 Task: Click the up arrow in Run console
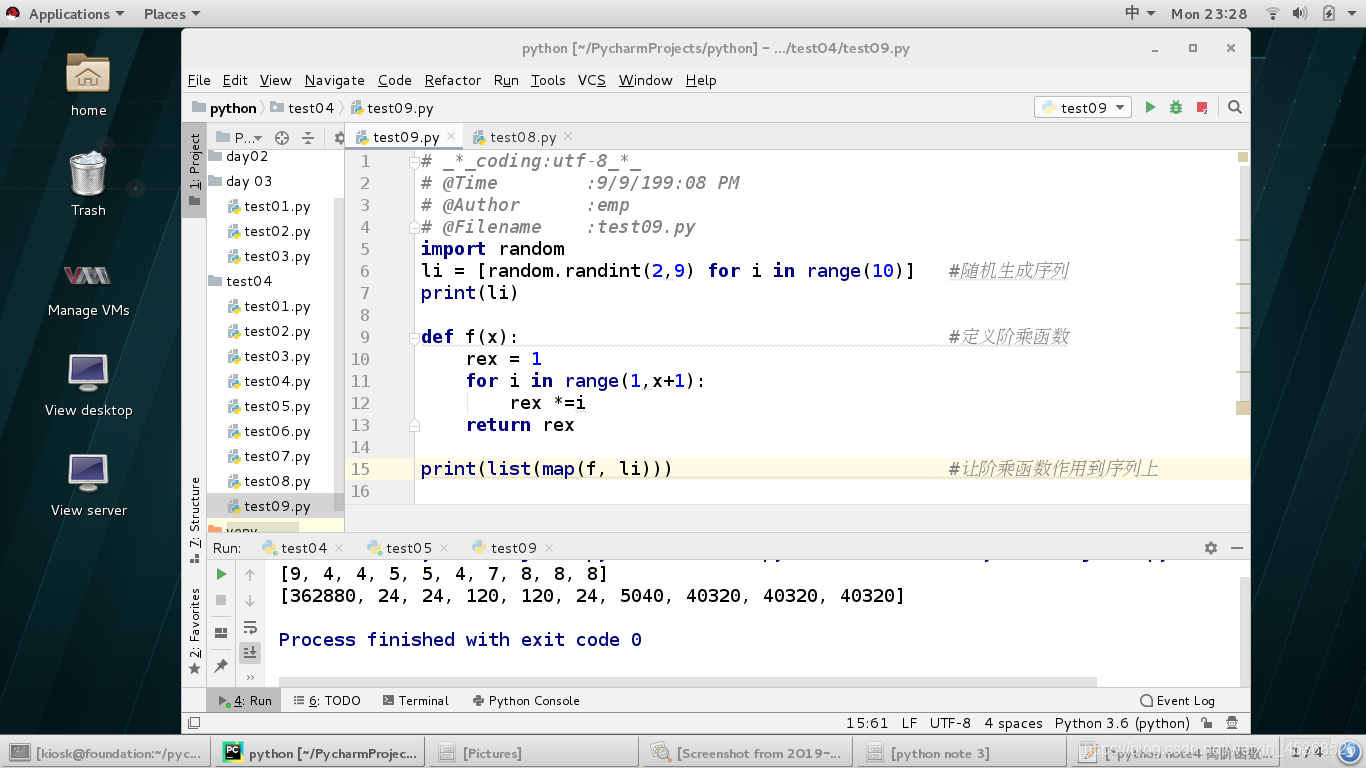pyautogui.click(x=250, y=574)
